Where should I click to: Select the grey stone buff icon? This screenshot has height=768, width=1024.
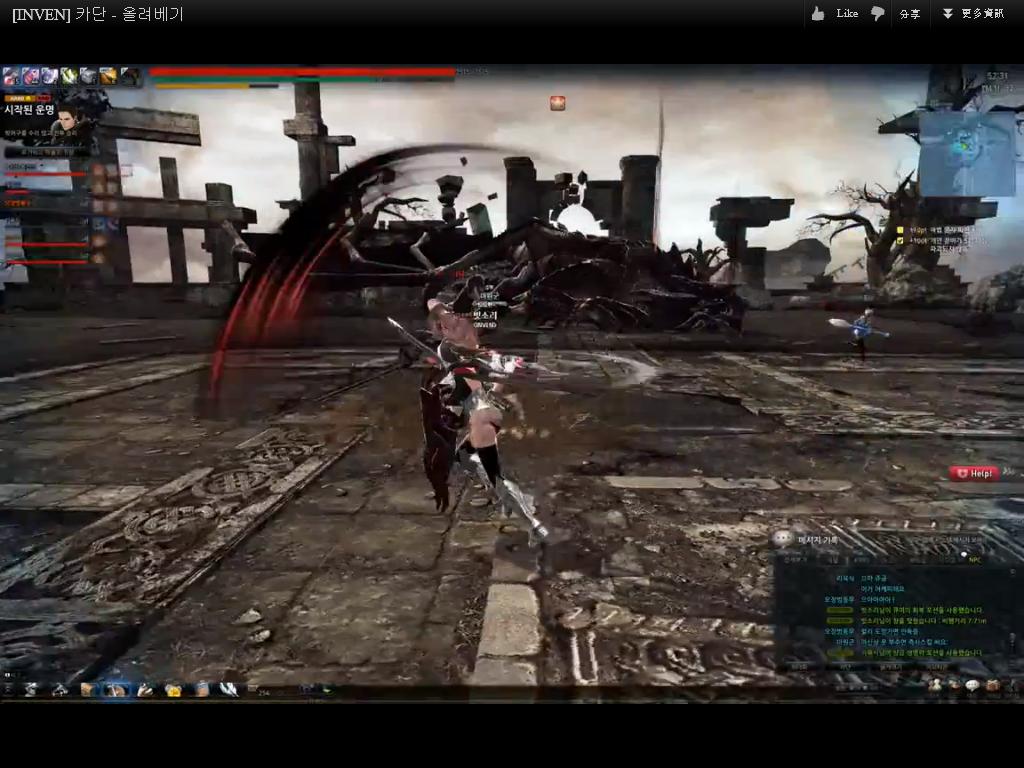point(88,77)
